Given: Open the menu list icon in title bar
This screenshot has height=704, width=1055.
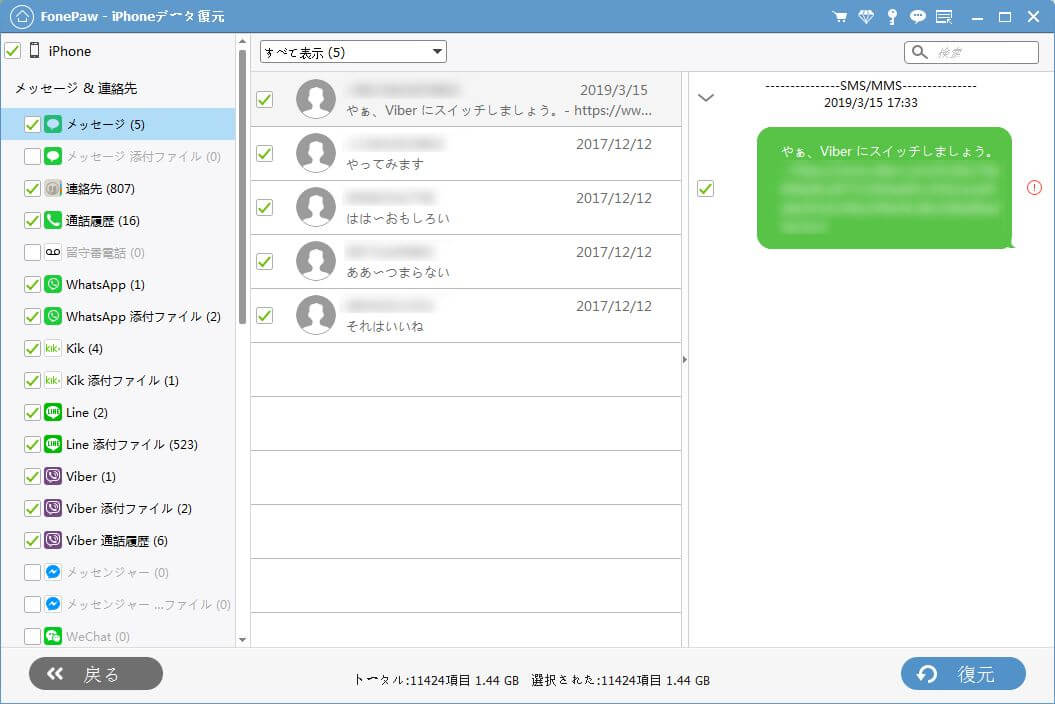Looking at the screenshot, I should point(944,17).
